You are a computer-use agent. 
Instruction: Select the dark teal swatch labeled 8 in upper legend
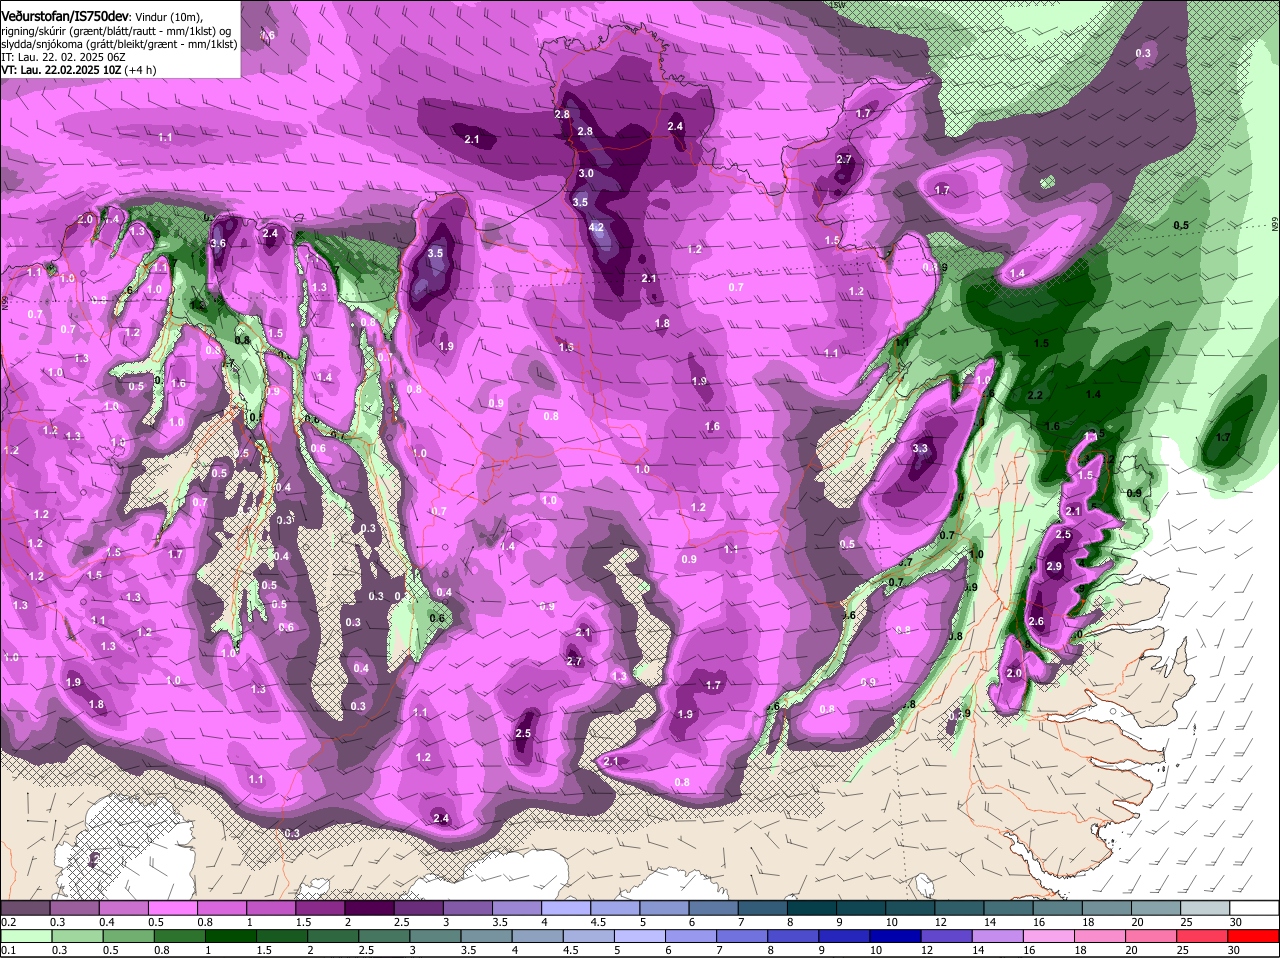(811, 907)
